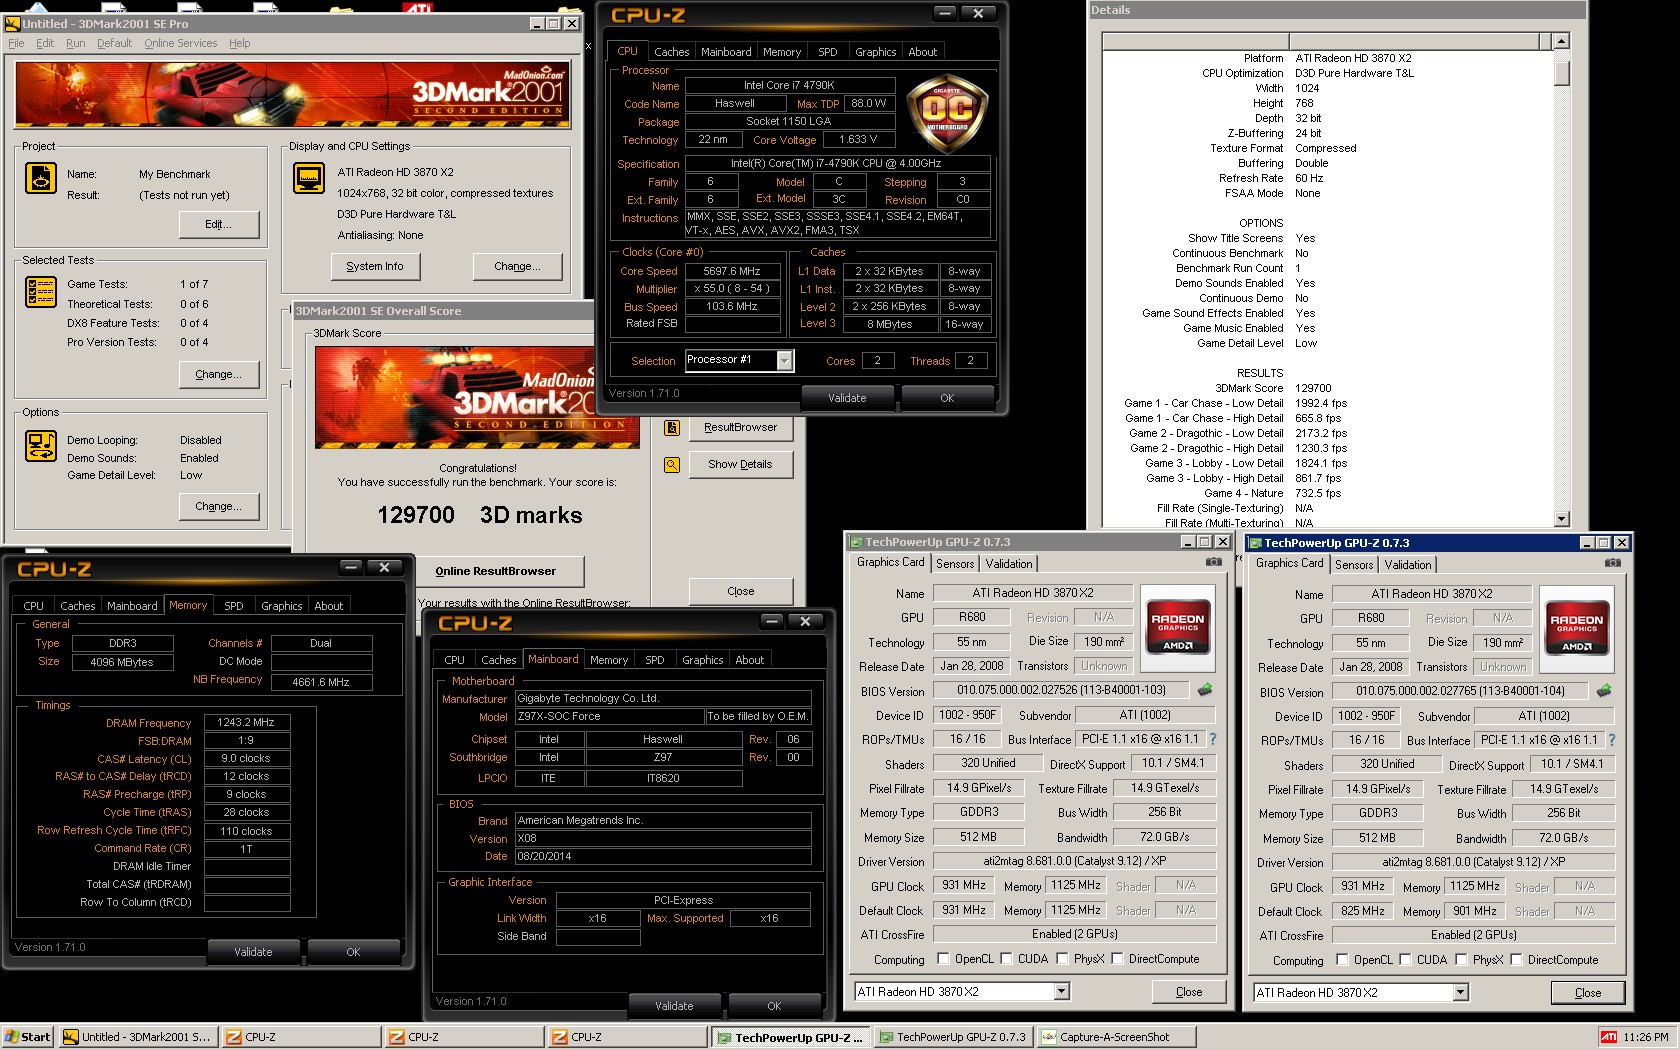
Task: Click the taskbar clock showing 11:26 PM
Action: (x=1645, y=1037)
